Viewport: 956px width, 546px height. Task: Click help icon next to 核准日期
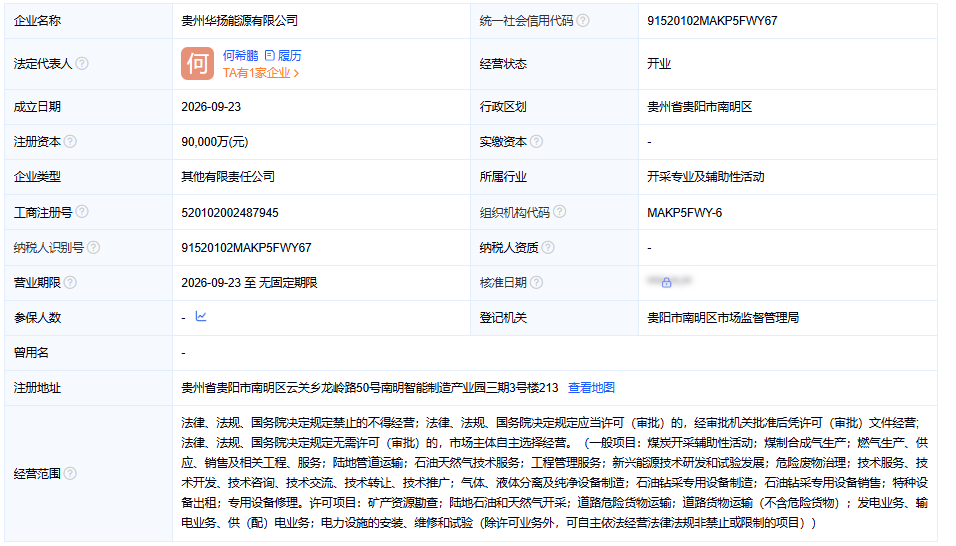coord(536,282)
